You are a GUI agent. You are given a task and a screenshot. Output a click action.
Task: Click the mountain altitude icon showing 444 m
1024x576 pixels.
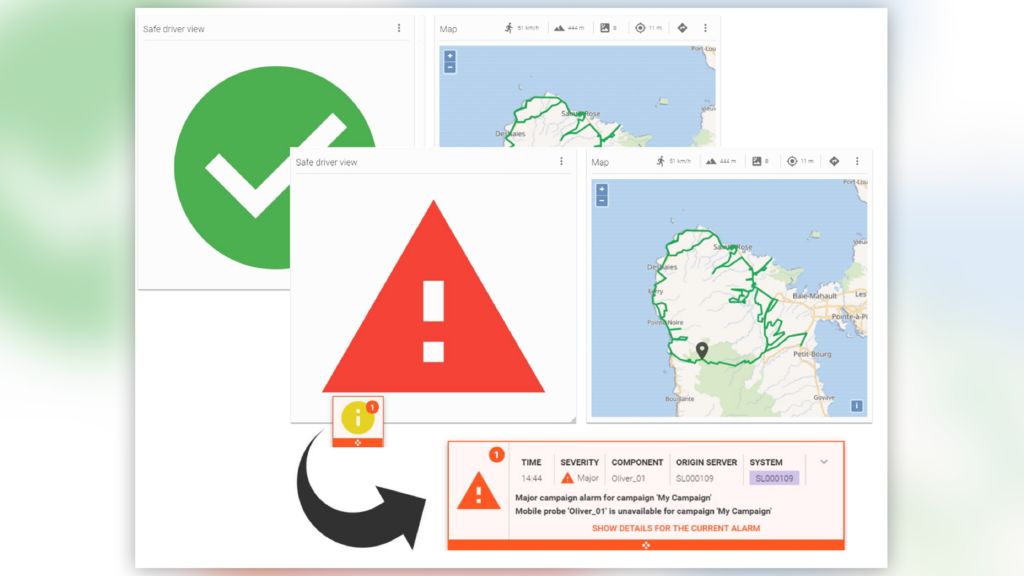(712, 161)
